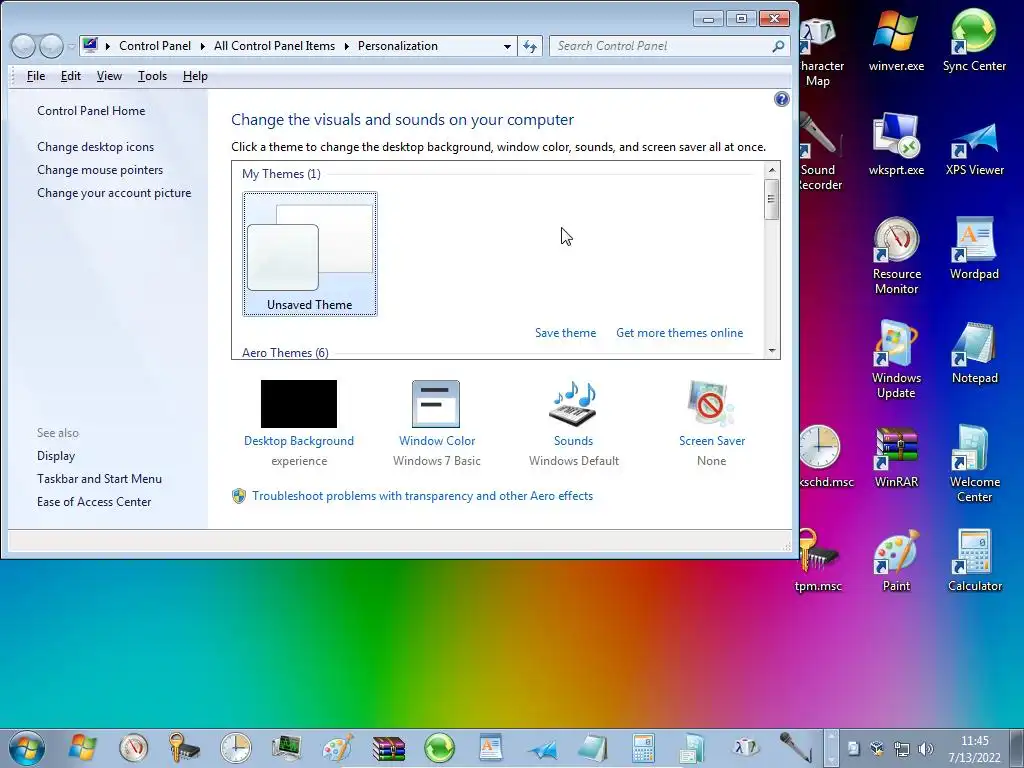
Task: Expand the arrow before Control Panel breadcrumb
Action: coord(107,46)
